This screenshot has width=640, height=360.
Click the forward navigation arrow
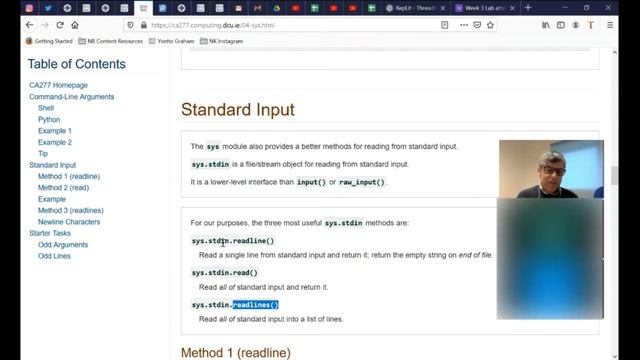(x=45, y=25)
